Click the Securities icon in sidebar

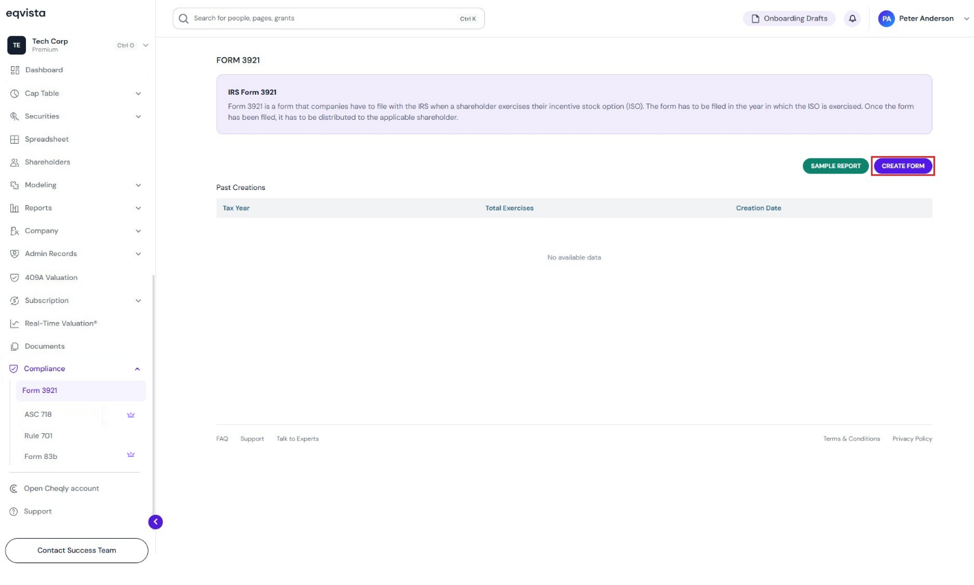[14, 116]
